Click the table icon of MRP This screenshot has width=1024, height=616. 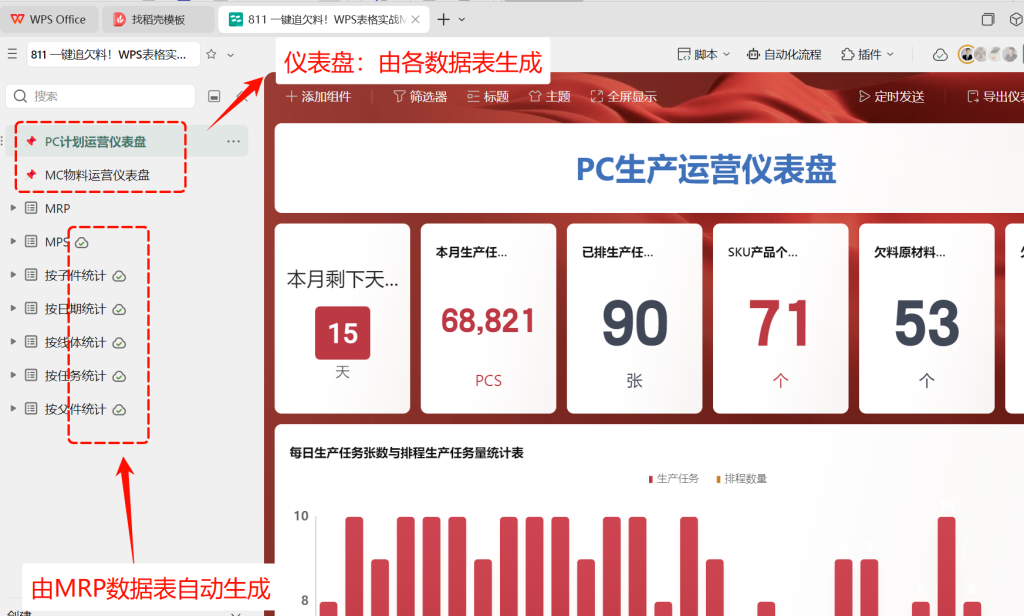click(x=31, y=208)
